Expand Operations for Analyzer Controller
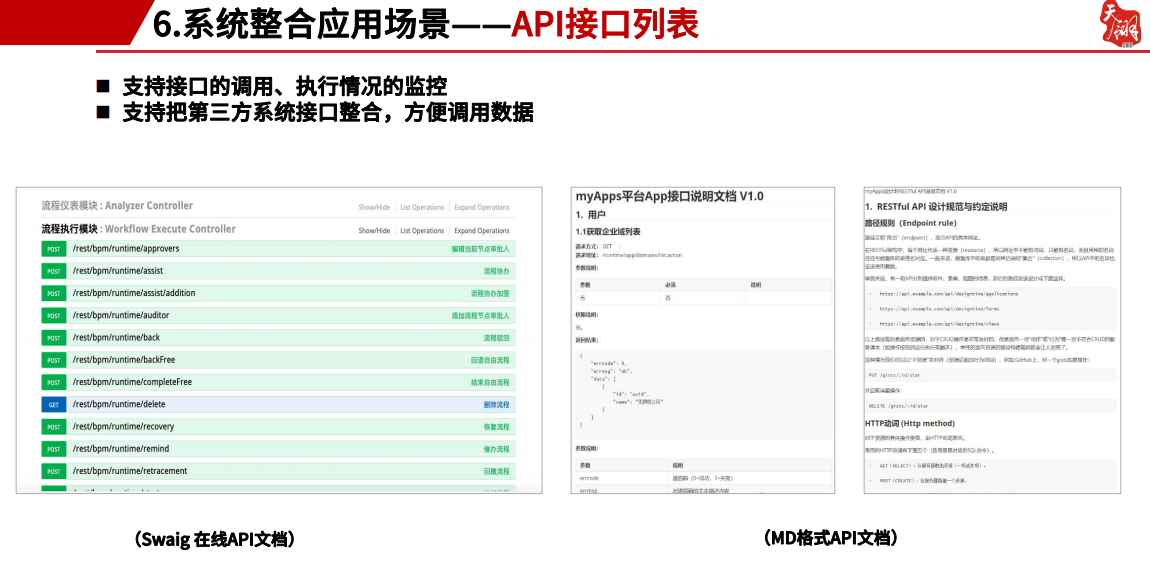Screen dimensions: 1150x587 tap(482, 208)
